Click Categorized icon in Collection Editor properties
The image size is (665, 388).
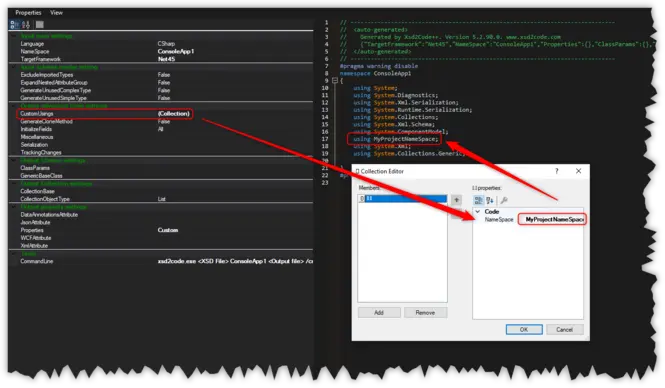coord(478,200)
